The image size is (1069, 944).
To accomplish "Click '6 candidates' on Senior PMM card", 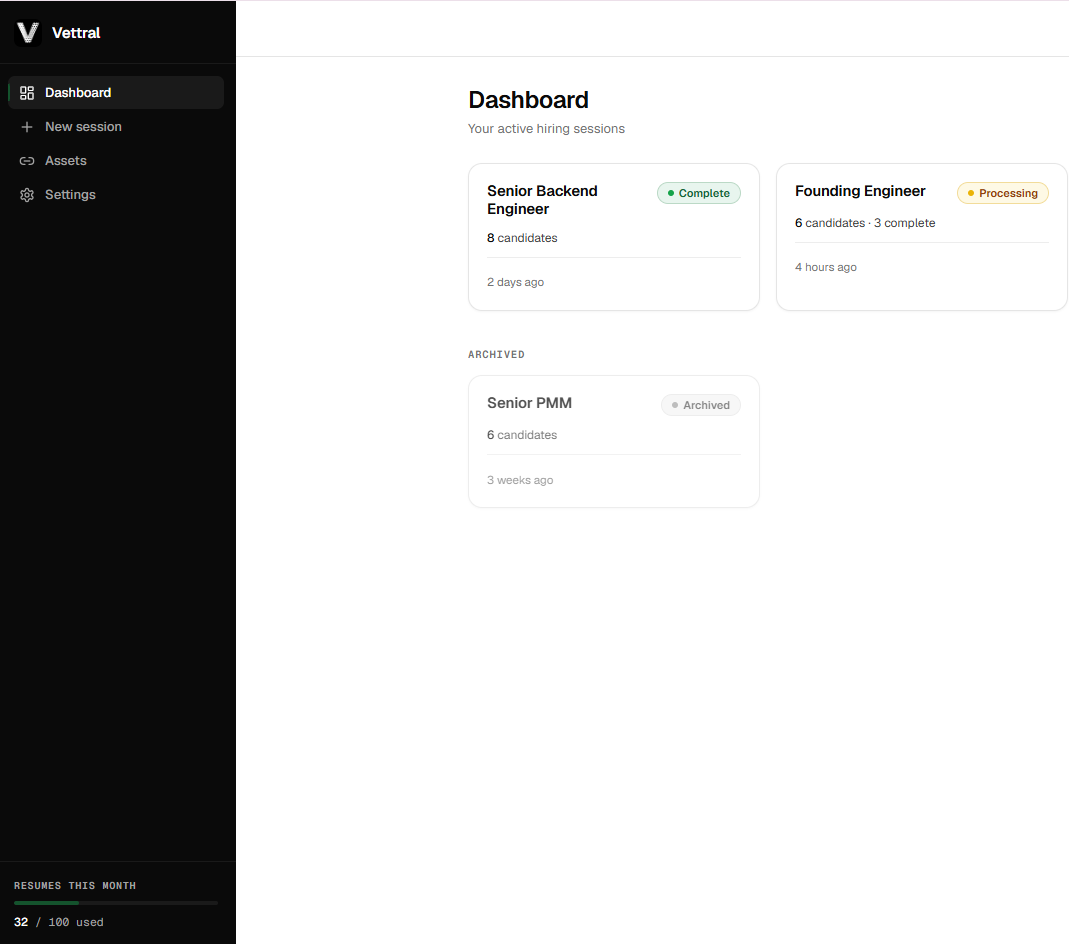I will coord(522,435).
